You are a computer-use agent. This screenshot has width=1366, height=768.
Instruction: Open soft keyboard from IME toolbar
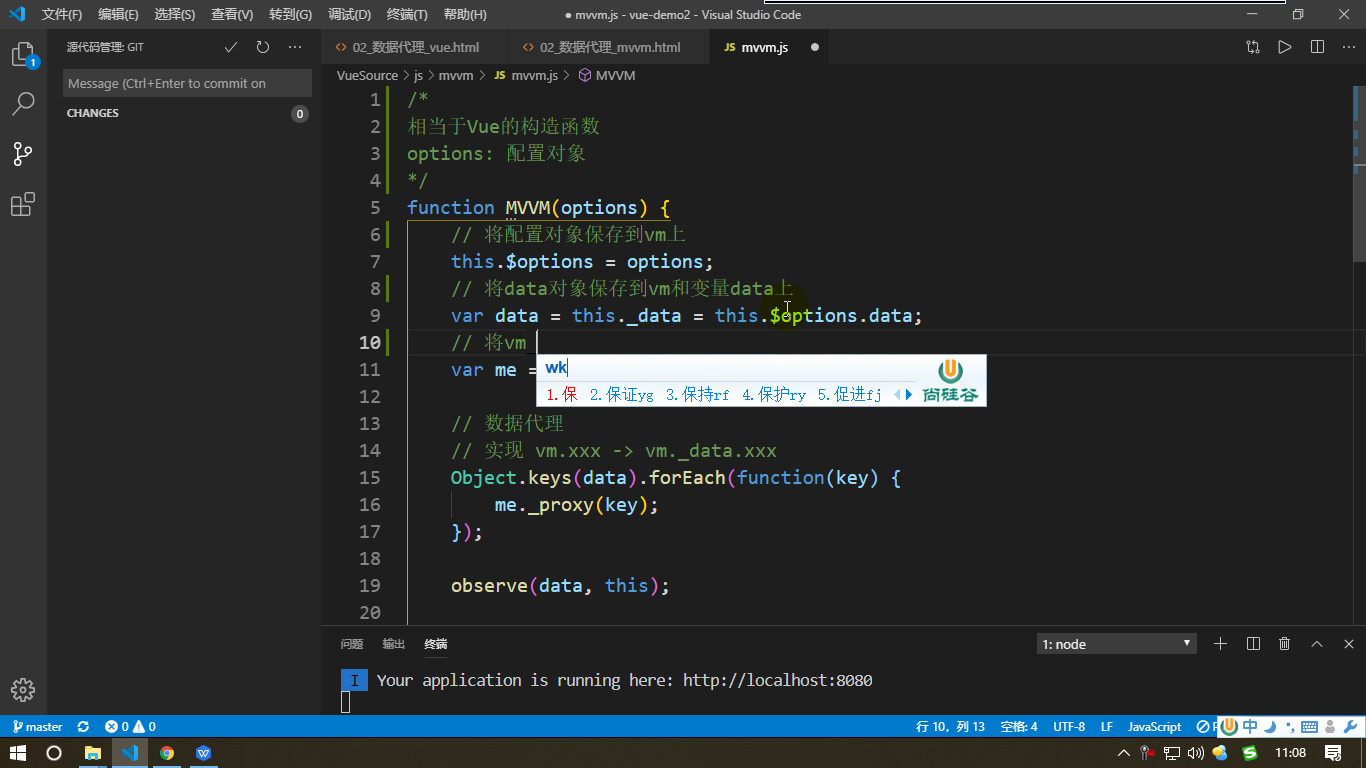tap(1309, 727)
